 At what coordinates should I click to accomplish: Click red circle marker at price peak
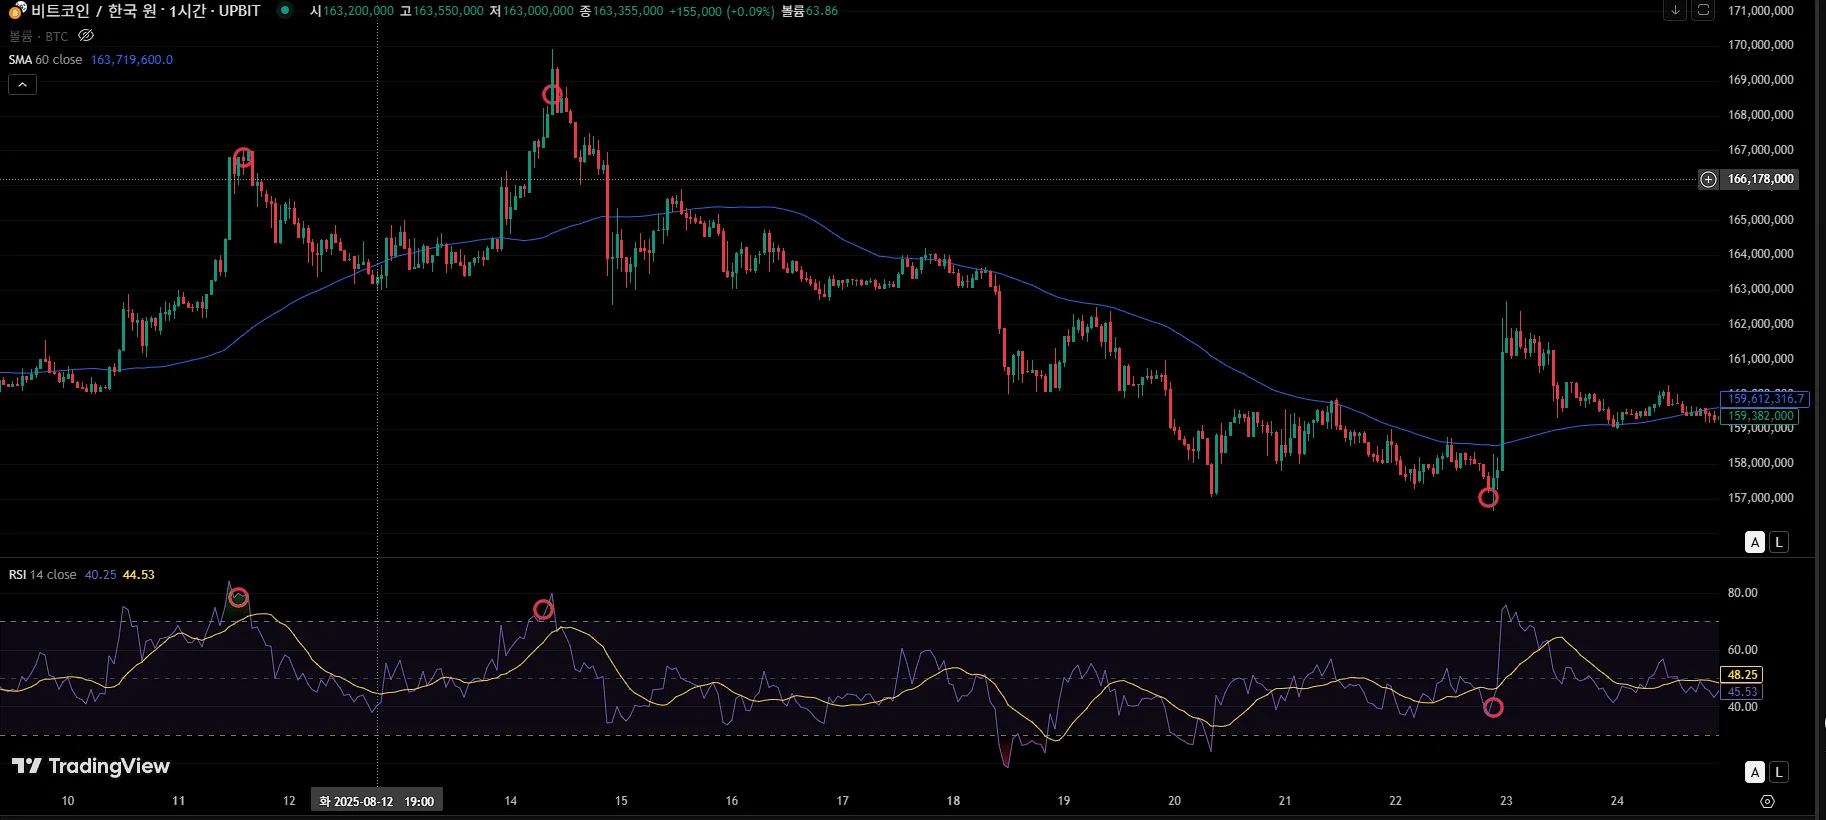(x=552, y=95)
